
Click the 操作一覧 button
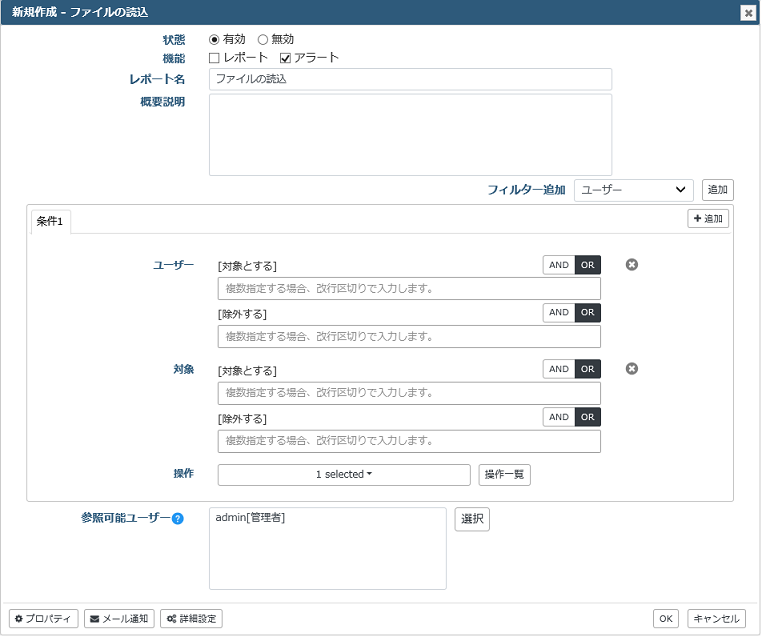pos(504,475)
